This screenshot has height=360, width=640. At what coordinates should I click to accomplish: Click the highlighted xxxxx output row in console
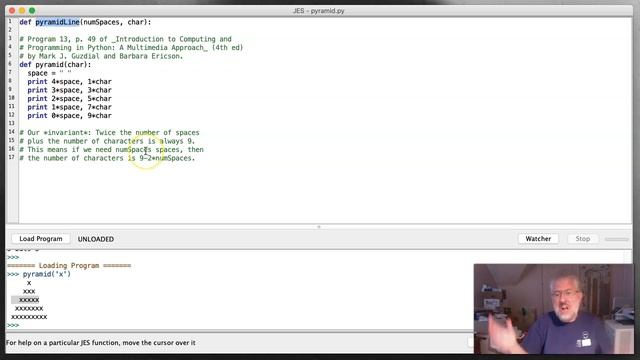25,300
